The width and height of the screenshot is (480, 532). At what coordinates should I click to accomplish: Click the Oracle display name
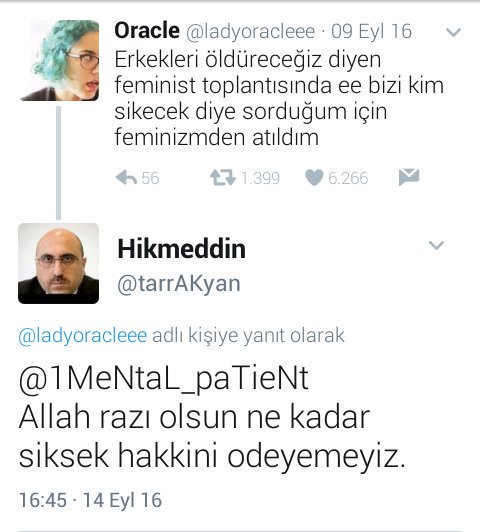click(x=147, y=31)
